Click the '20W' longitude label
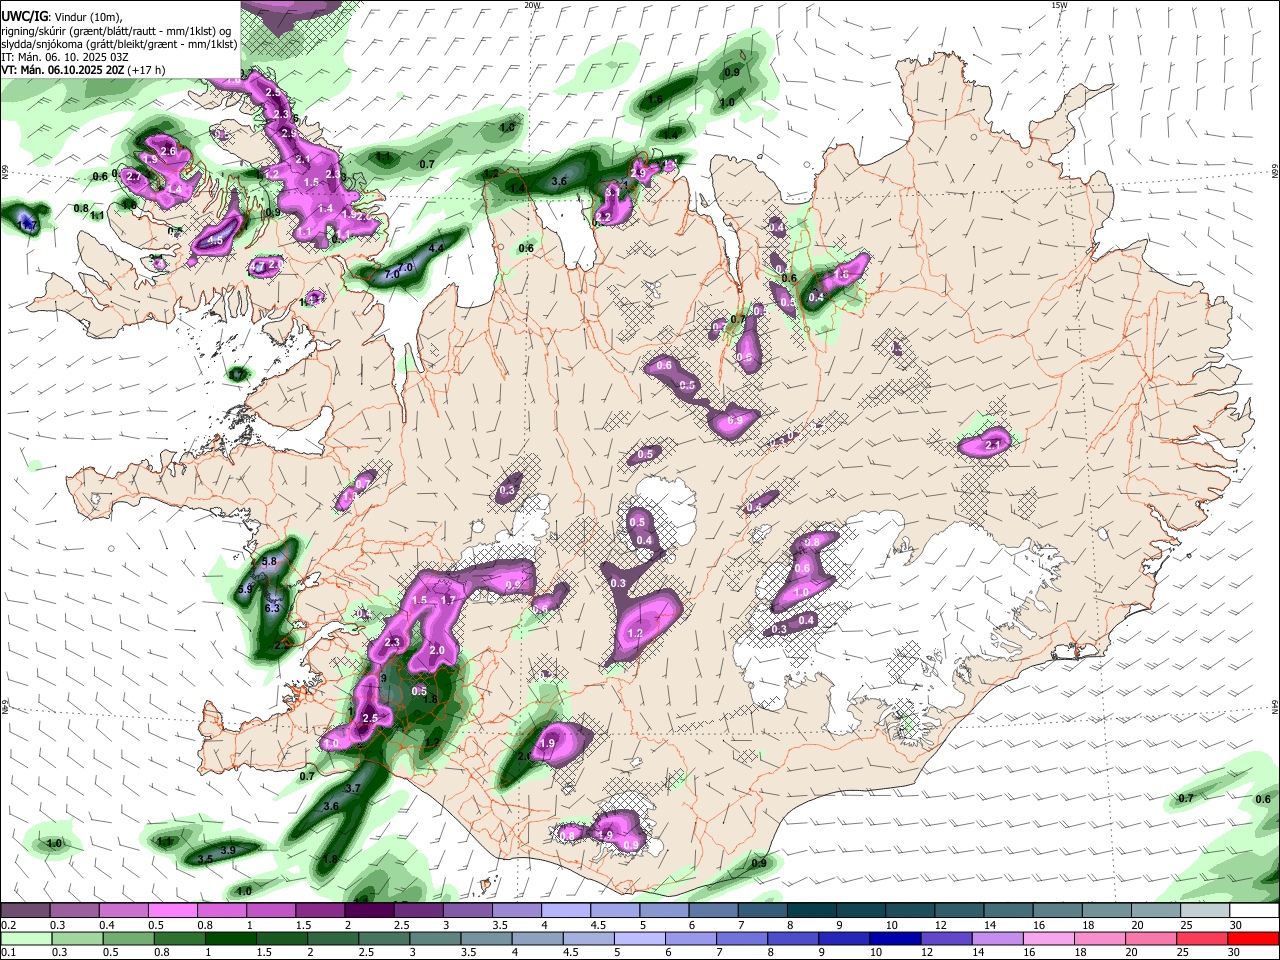 [x=533, y=5]
